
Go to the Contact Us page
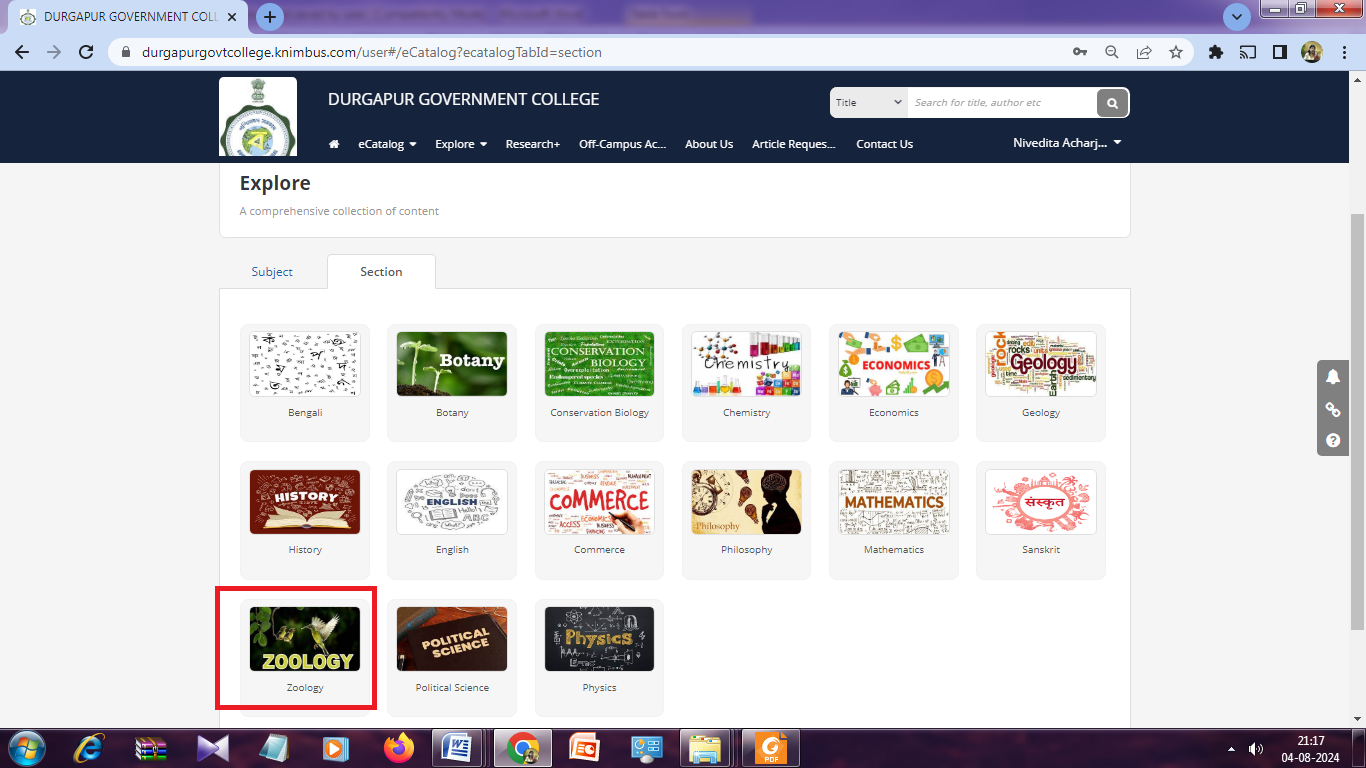884,144
